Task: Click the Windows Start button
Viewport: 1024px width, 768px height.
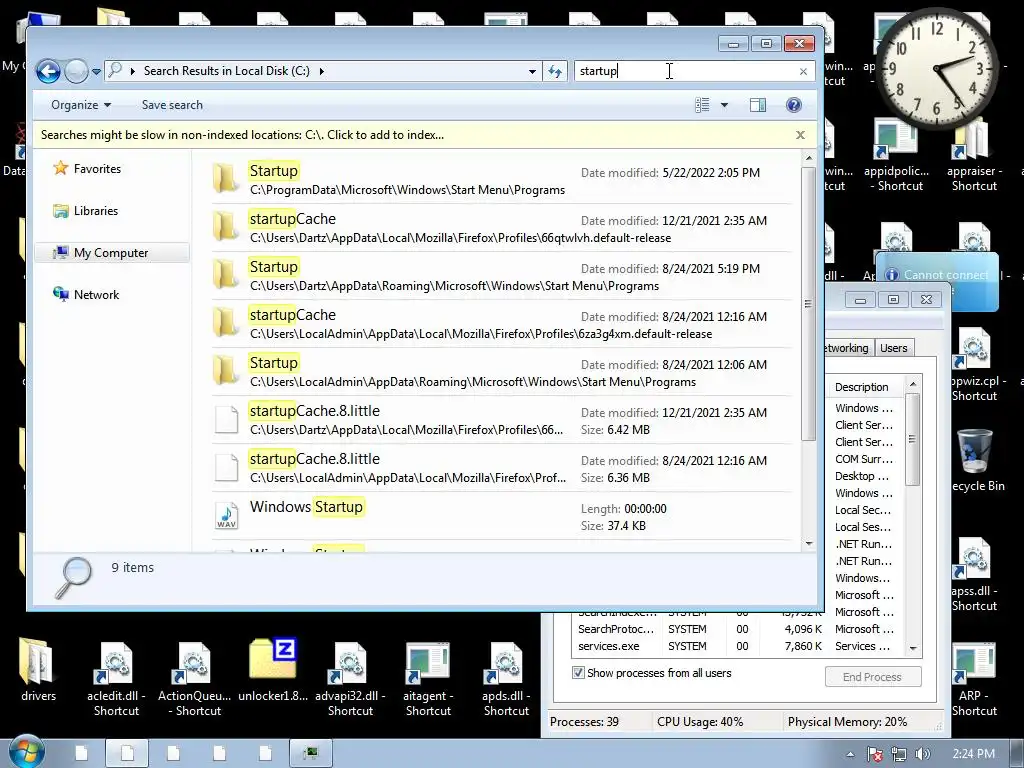Action: coord(26,752)
